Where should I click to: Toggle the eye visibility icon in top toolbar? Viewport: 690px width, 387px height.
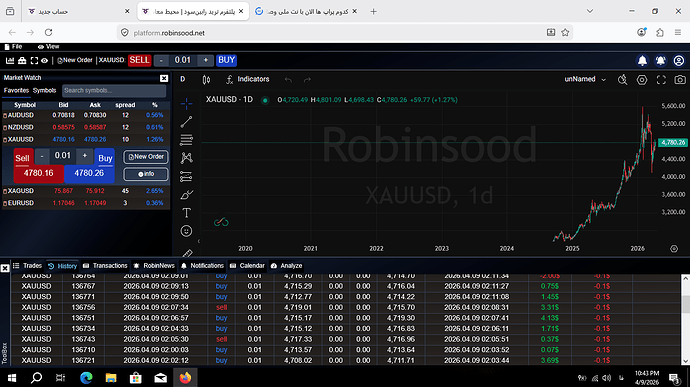click(x=44, y=60)
